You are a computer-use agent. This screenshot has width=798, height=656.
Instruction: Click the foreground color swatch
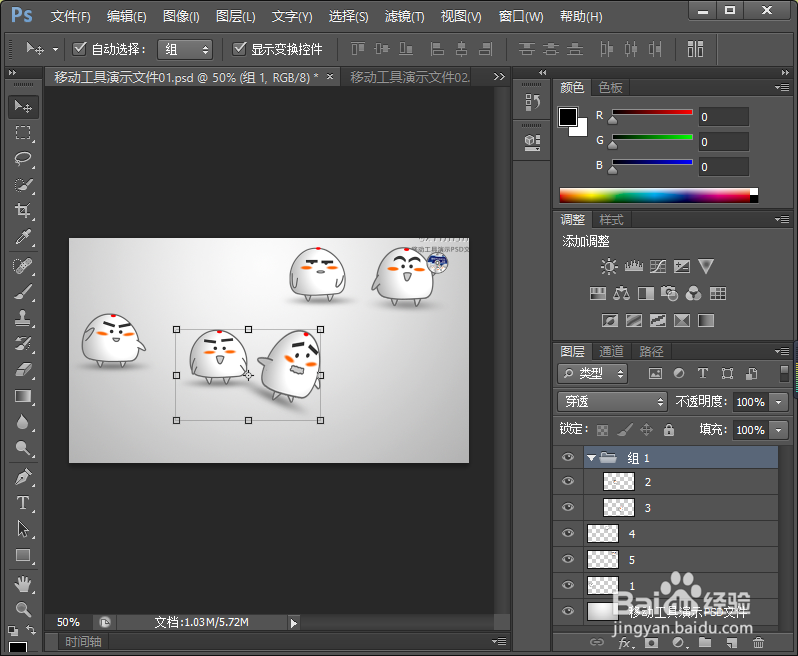click(x=567, y=117)
